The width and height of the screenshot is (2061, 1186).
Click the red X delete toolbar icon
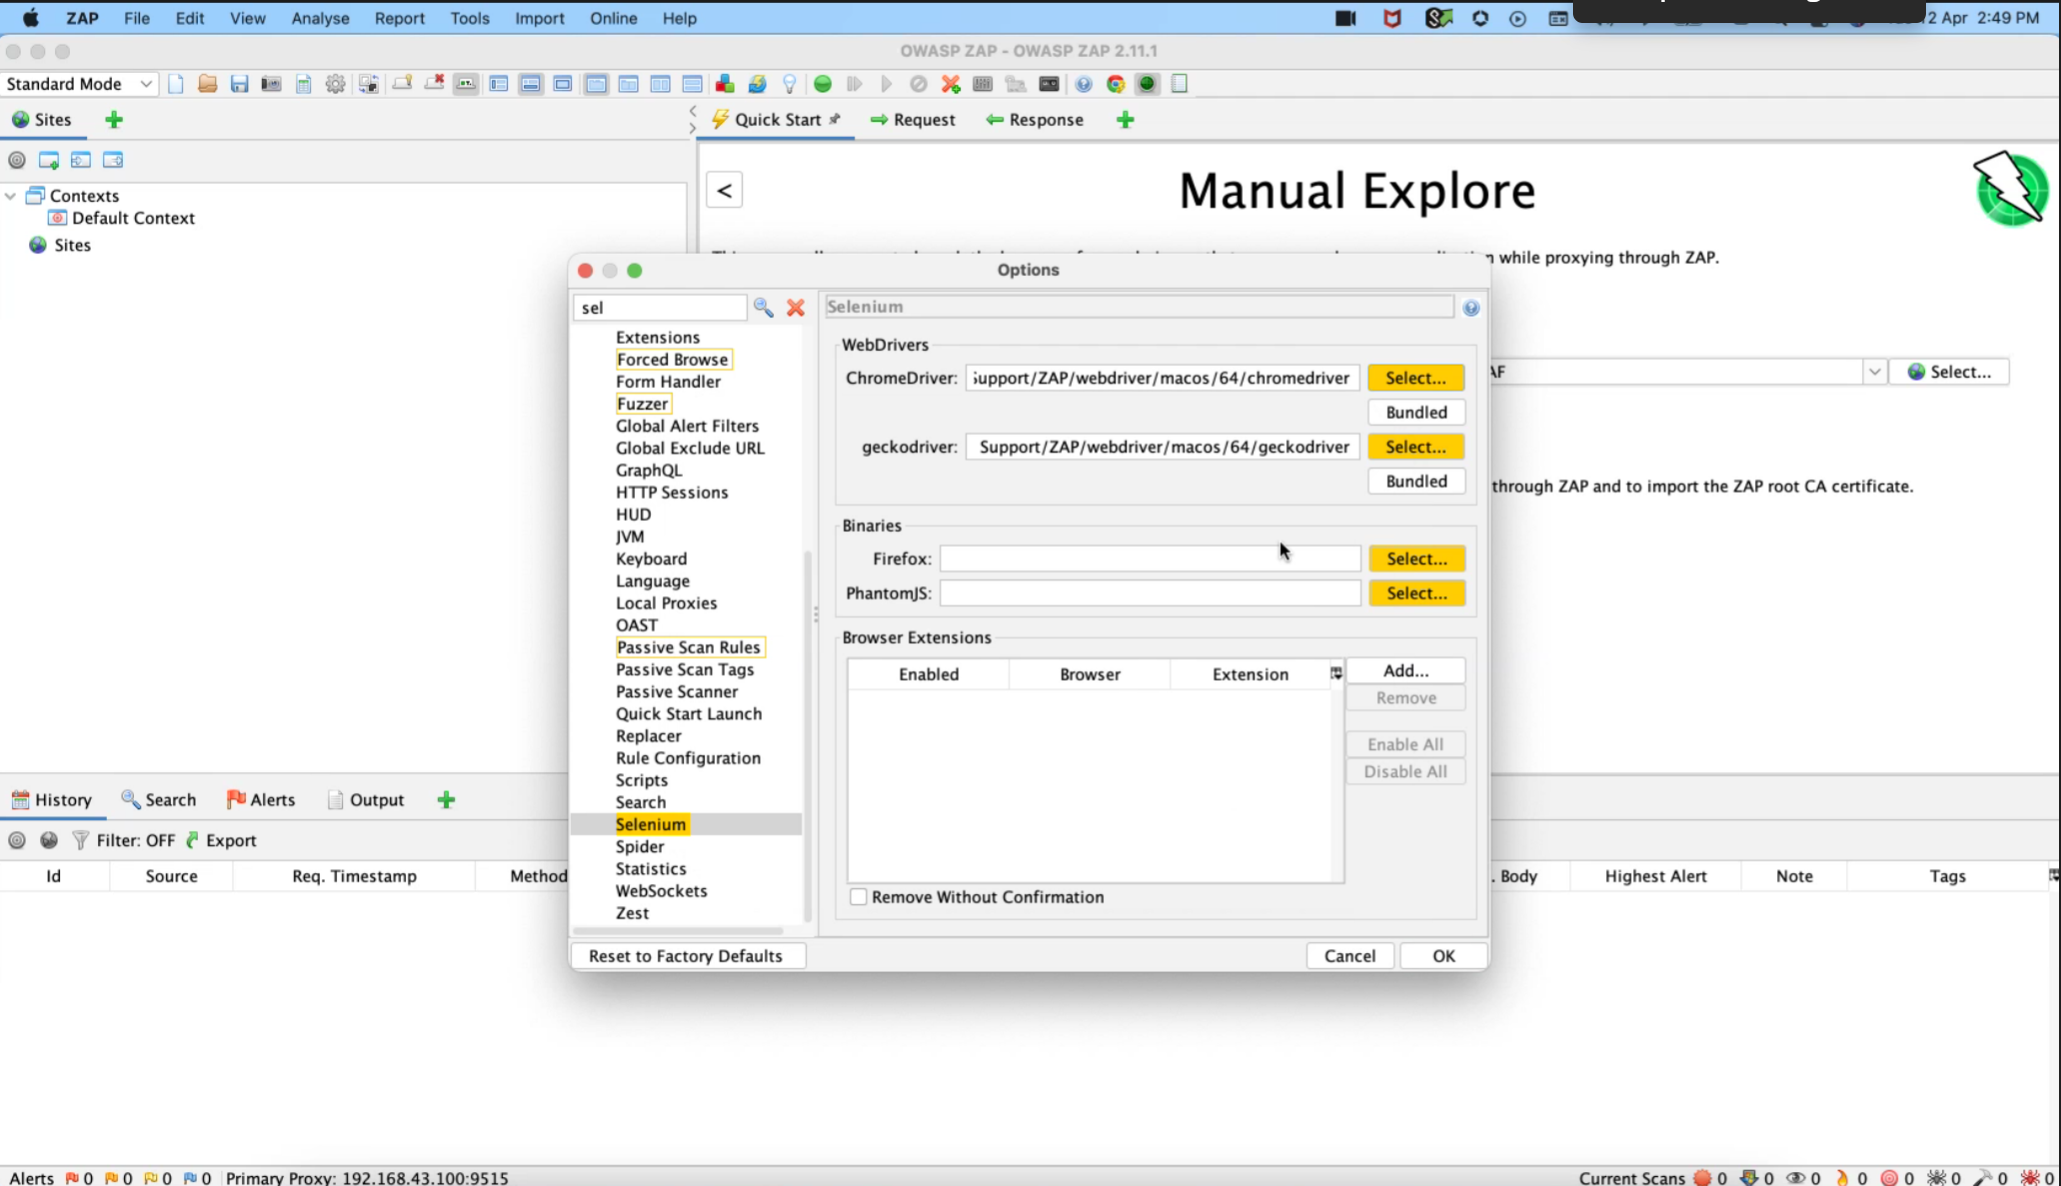(950, 84)
